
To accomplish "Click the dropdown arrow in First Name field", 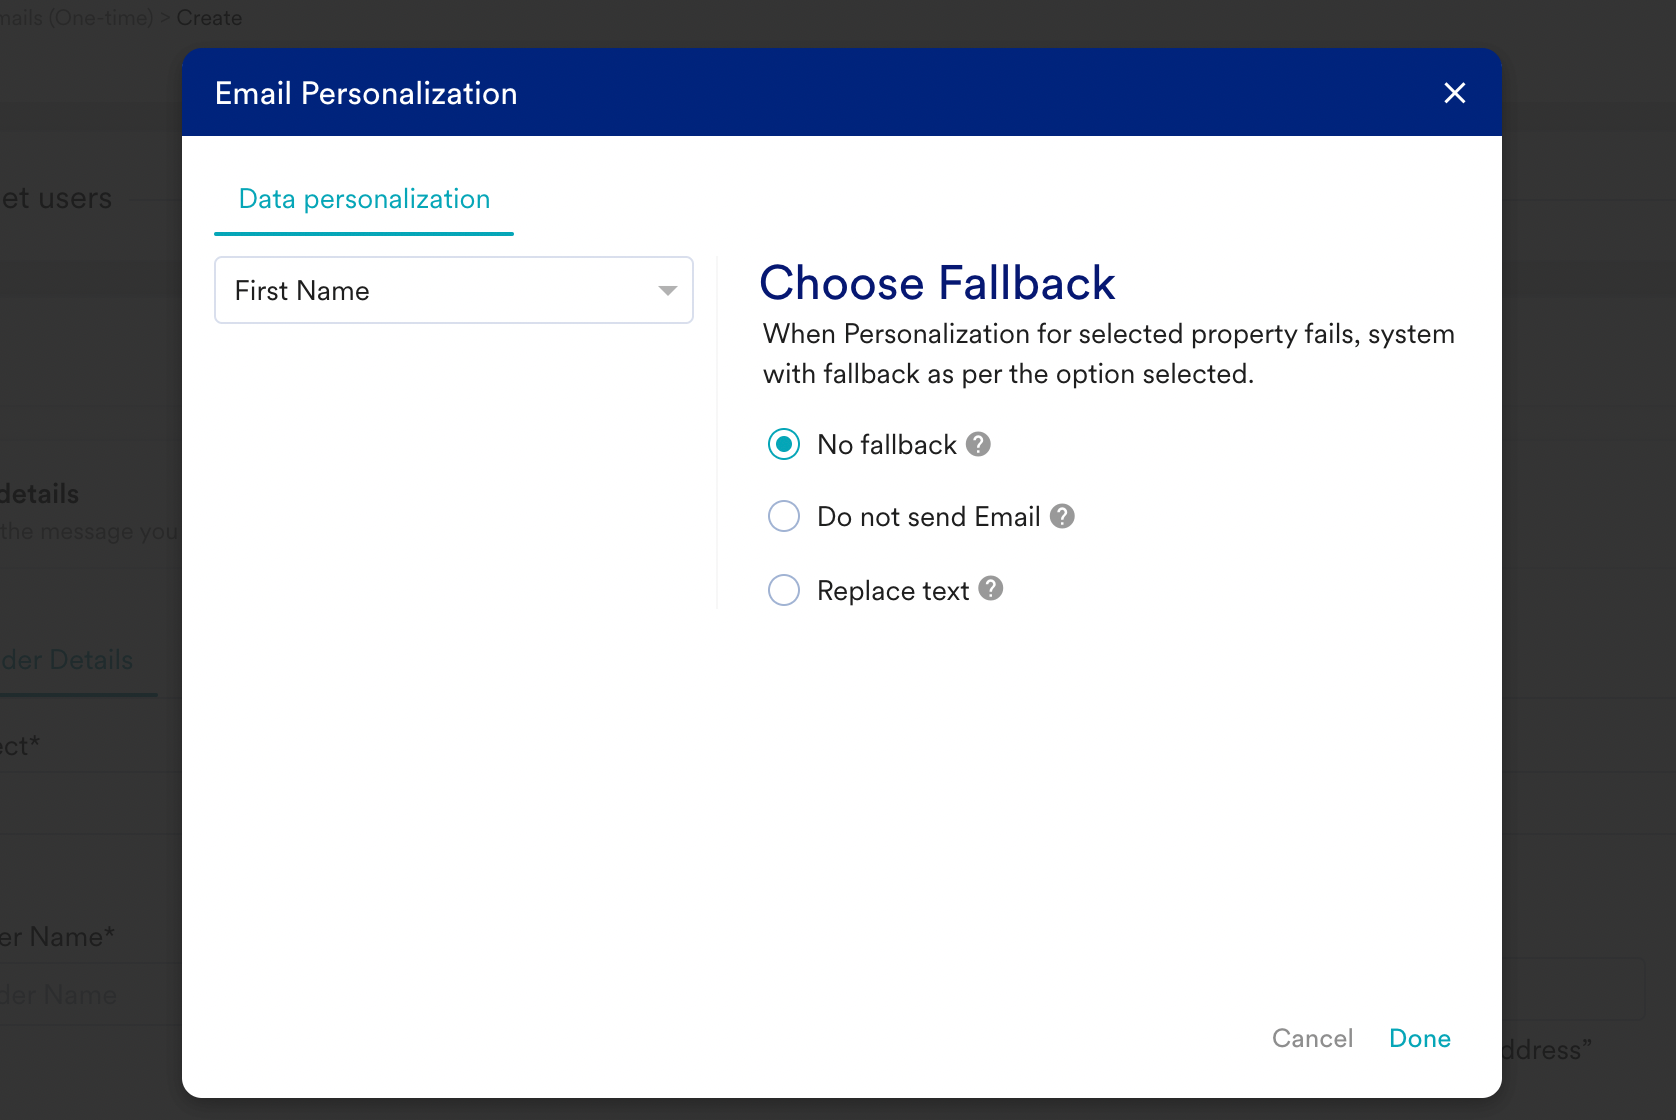I will (667, 291).
